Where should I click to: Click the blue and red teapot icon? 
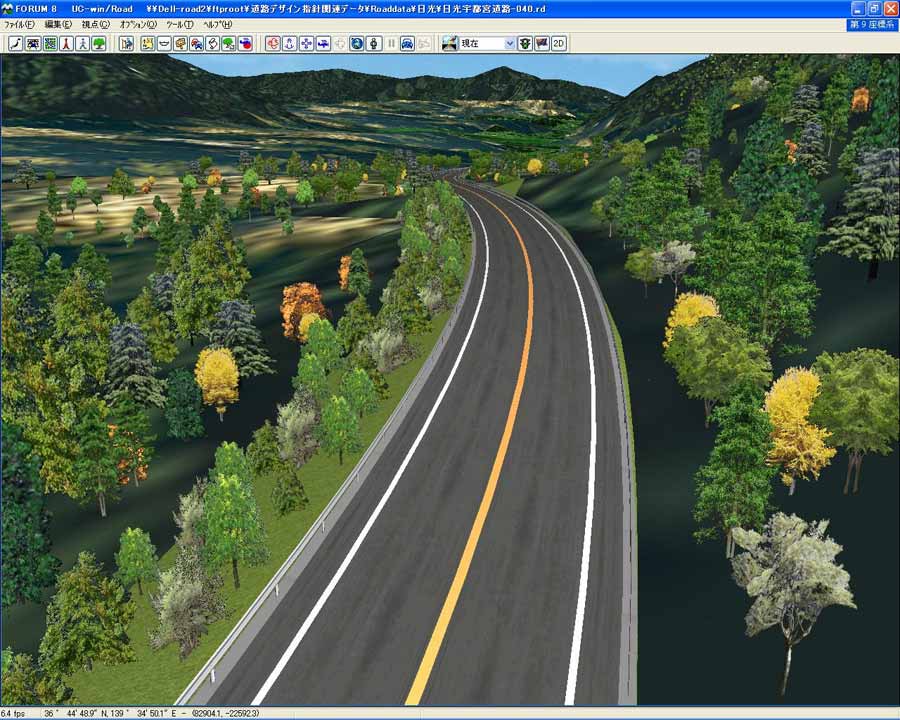tap(246, 44)
